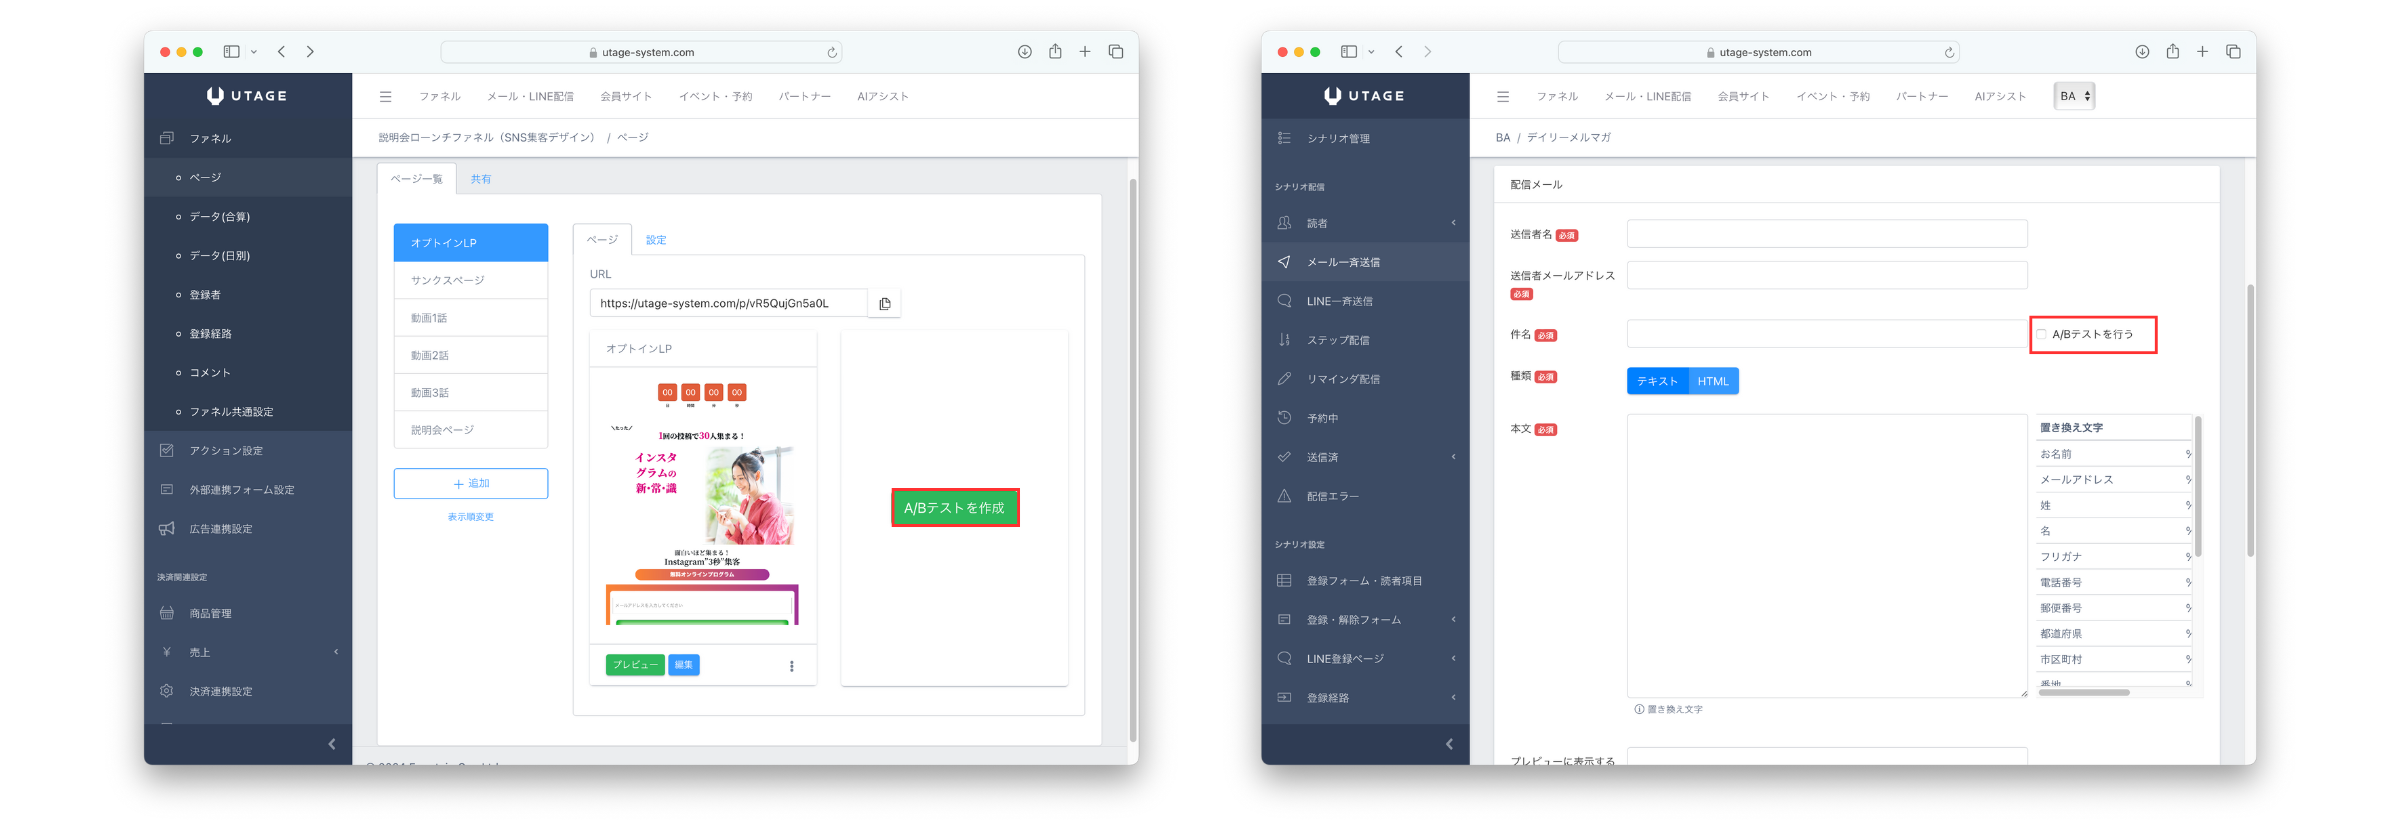Click アクション設定 checkbox icon in left sidebar

pos(167,451)
